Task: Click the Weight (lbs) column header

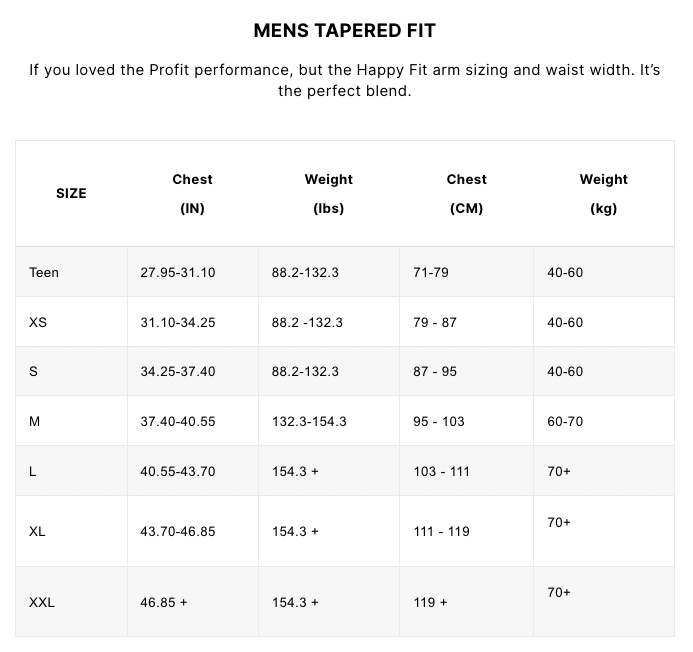Action: click(x=328, y=194)
